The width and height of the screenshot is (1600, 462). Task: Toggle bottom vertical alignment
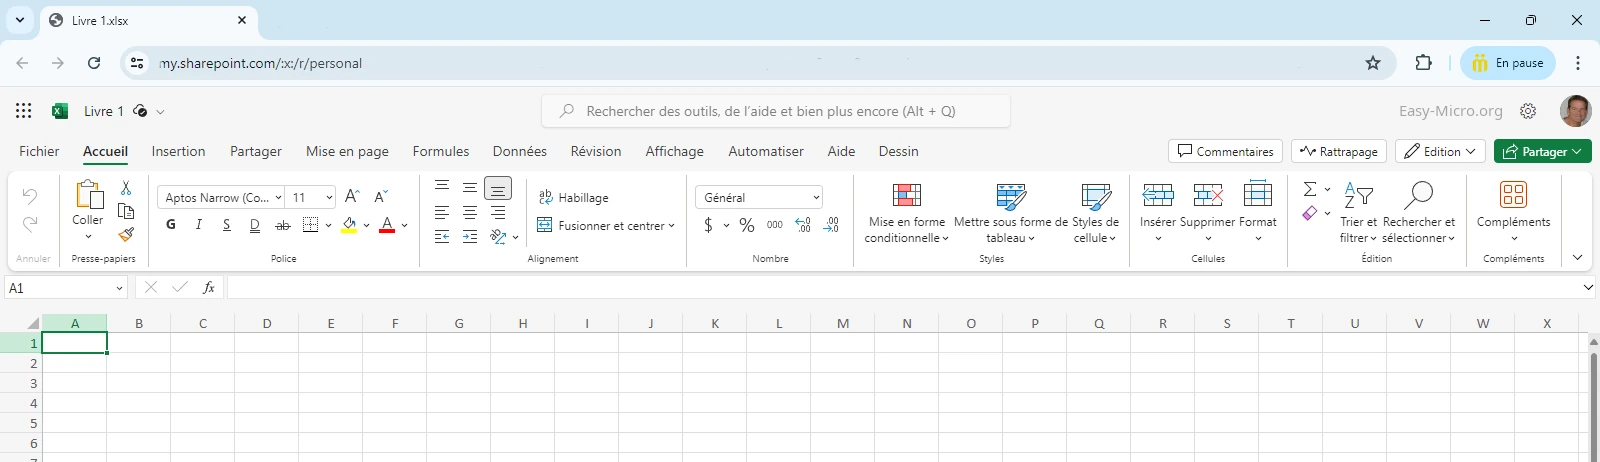(498, 188)
